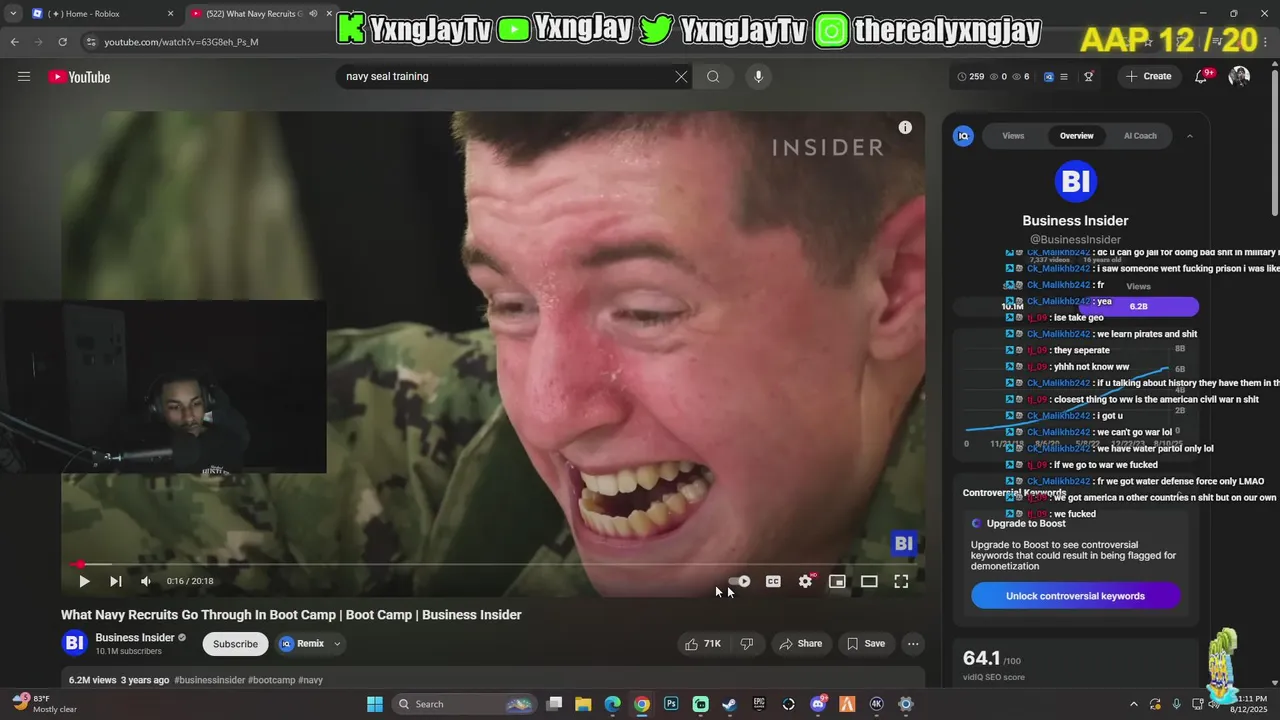This screenshot has width=1280, height=720.
Task: Open more actions (three dots) under video
Action: point(913,644)
